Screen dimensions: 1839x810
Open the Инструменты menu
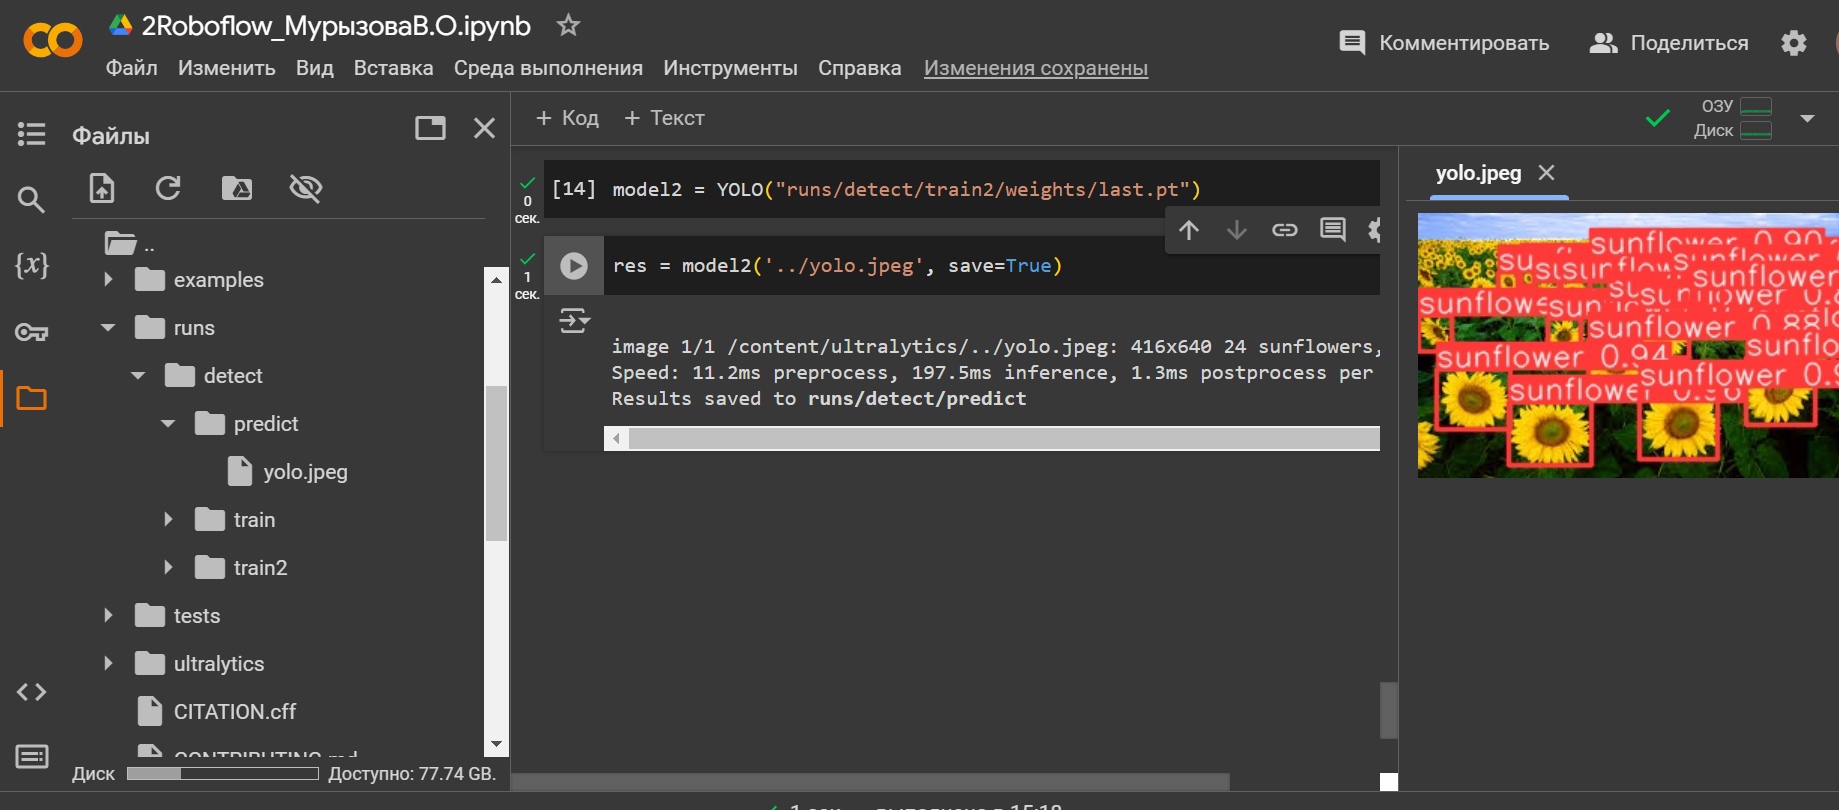[730, 68]
